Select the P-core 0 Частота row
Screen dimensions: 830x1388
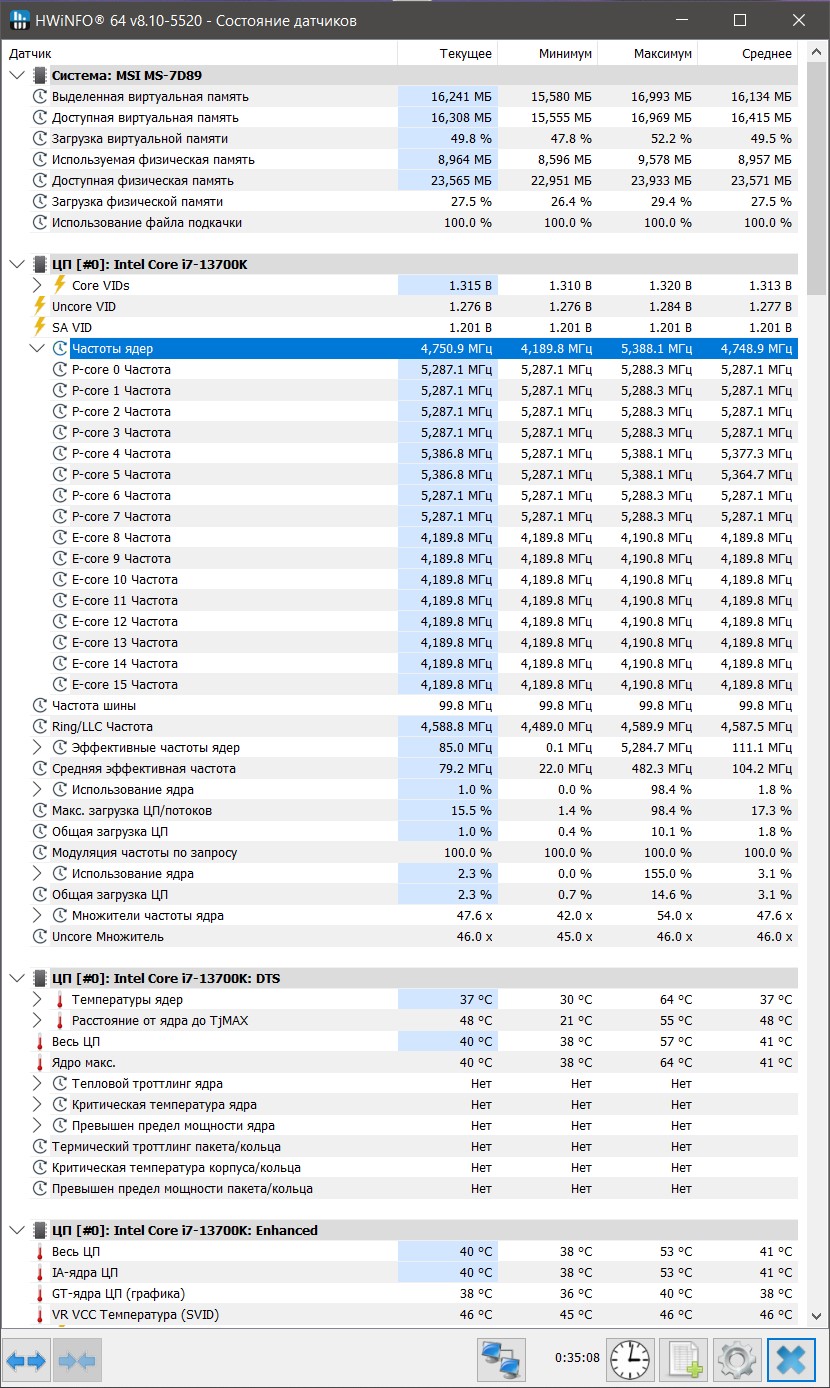[x=400, y=369]
